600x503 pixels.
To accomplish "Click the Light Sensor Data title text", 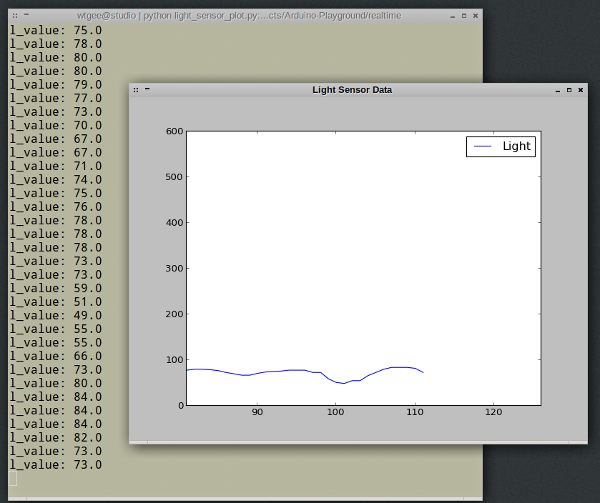I will tap(352, 90).
